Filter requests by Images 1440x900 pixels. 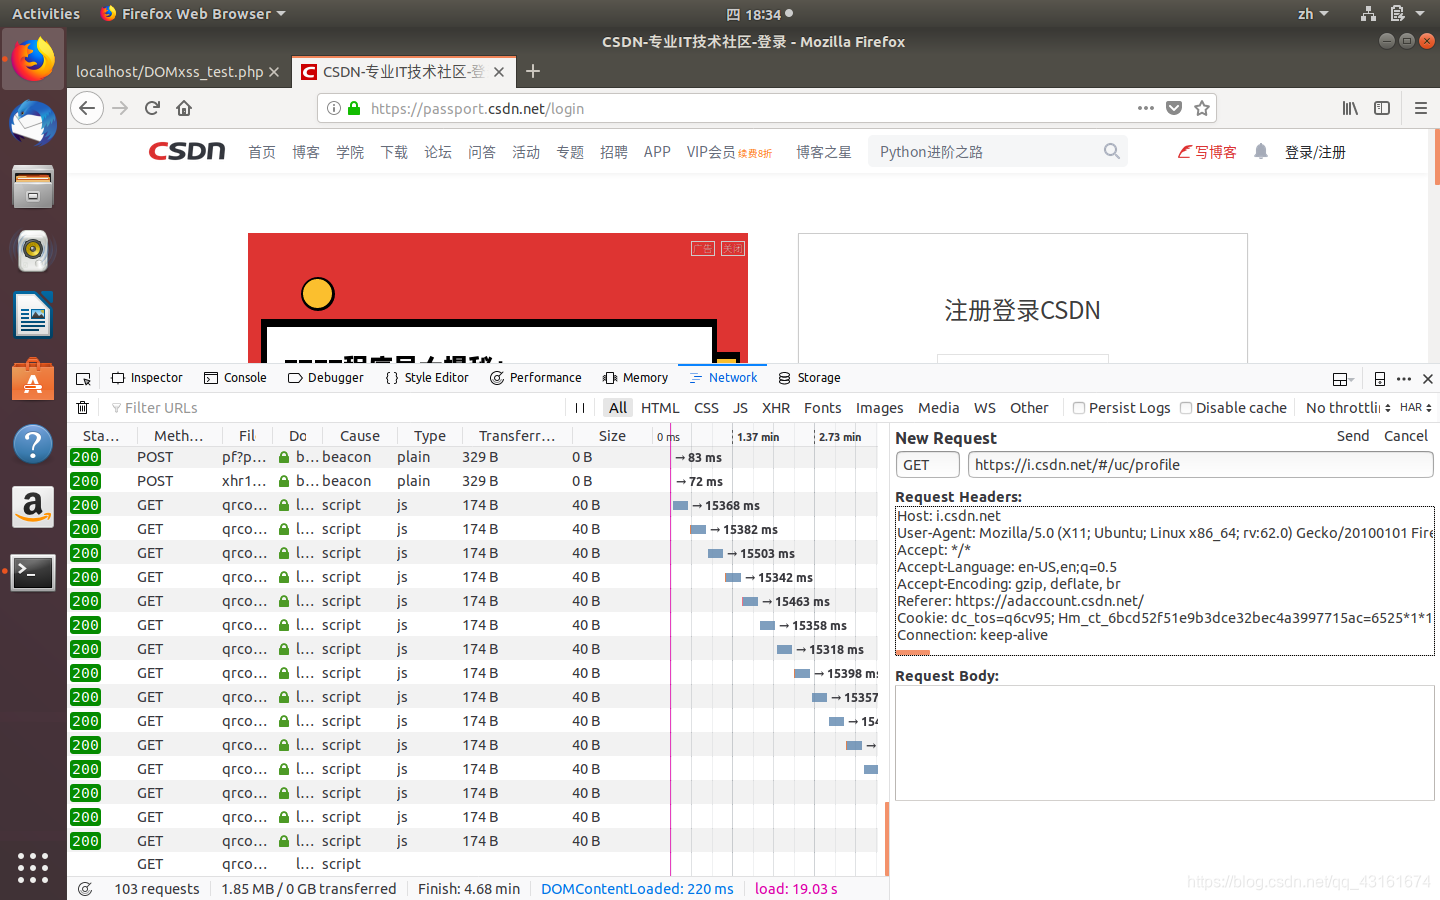879,407
